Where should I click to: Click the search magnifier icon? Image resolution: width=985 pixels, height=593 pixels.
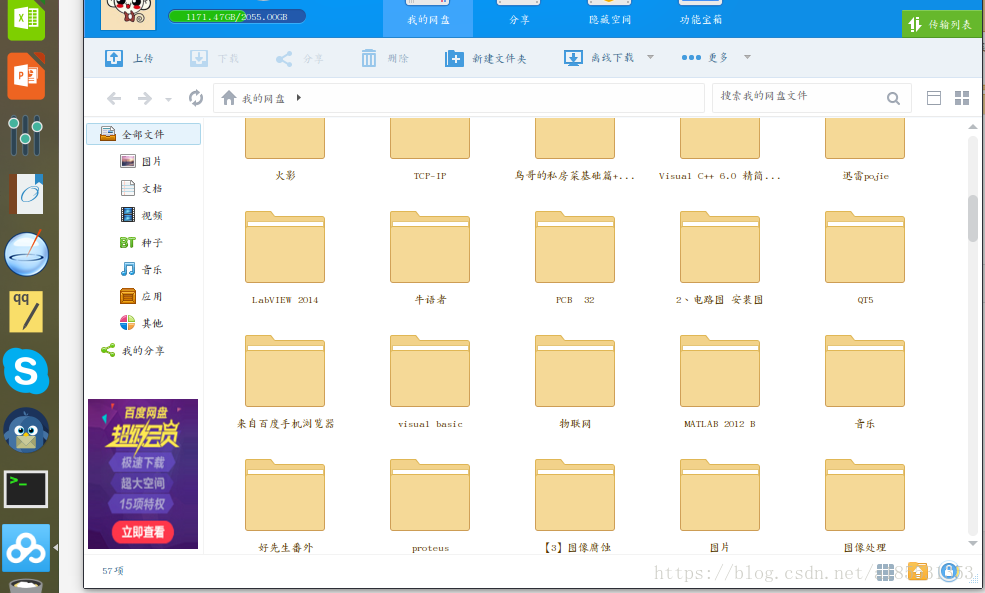tap(893, 98)
